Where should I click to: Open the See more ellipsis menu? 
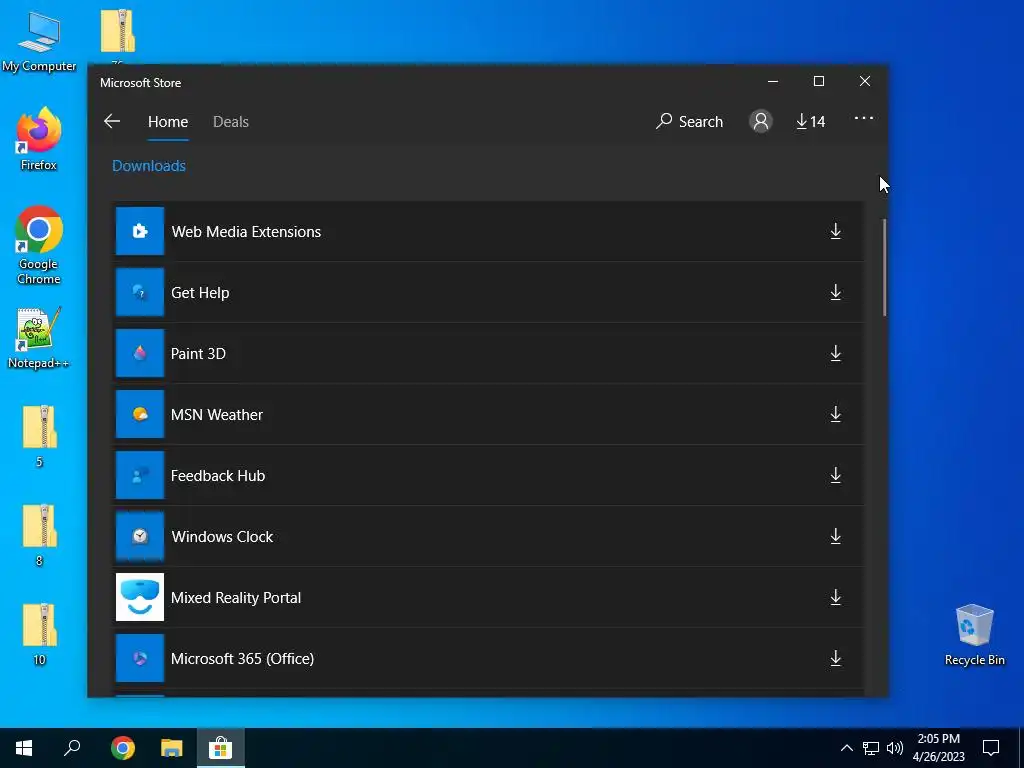click(x=863, y=118)
